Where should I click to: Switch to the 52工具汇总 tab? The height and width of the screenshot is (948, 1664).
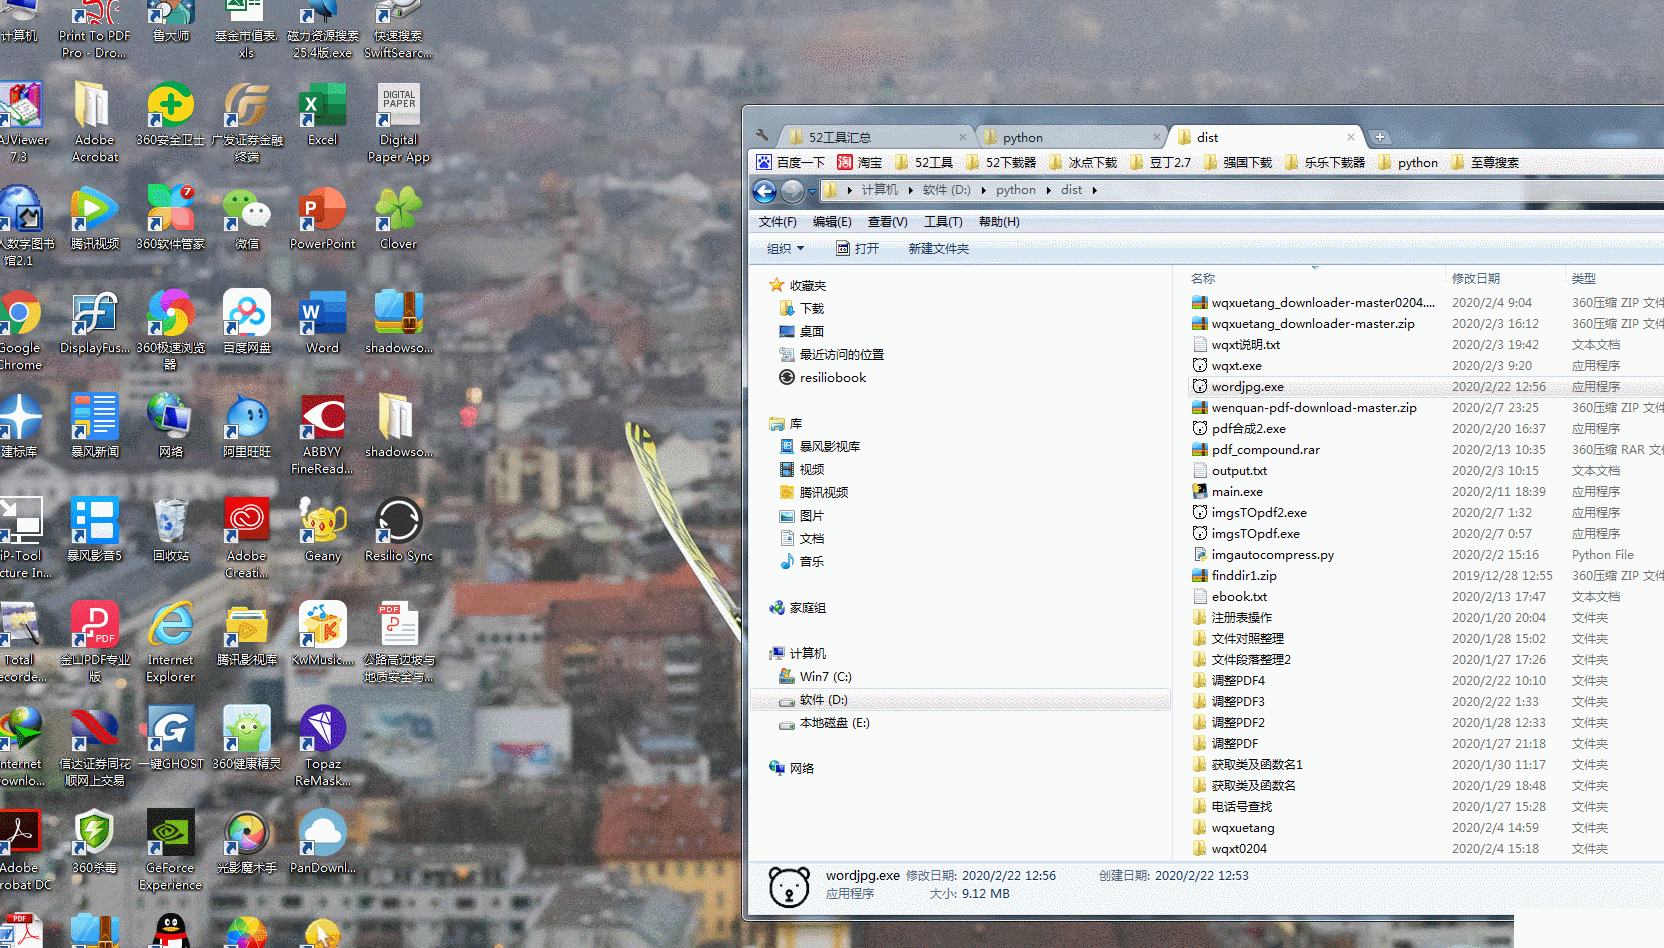[x=876, y=137]
